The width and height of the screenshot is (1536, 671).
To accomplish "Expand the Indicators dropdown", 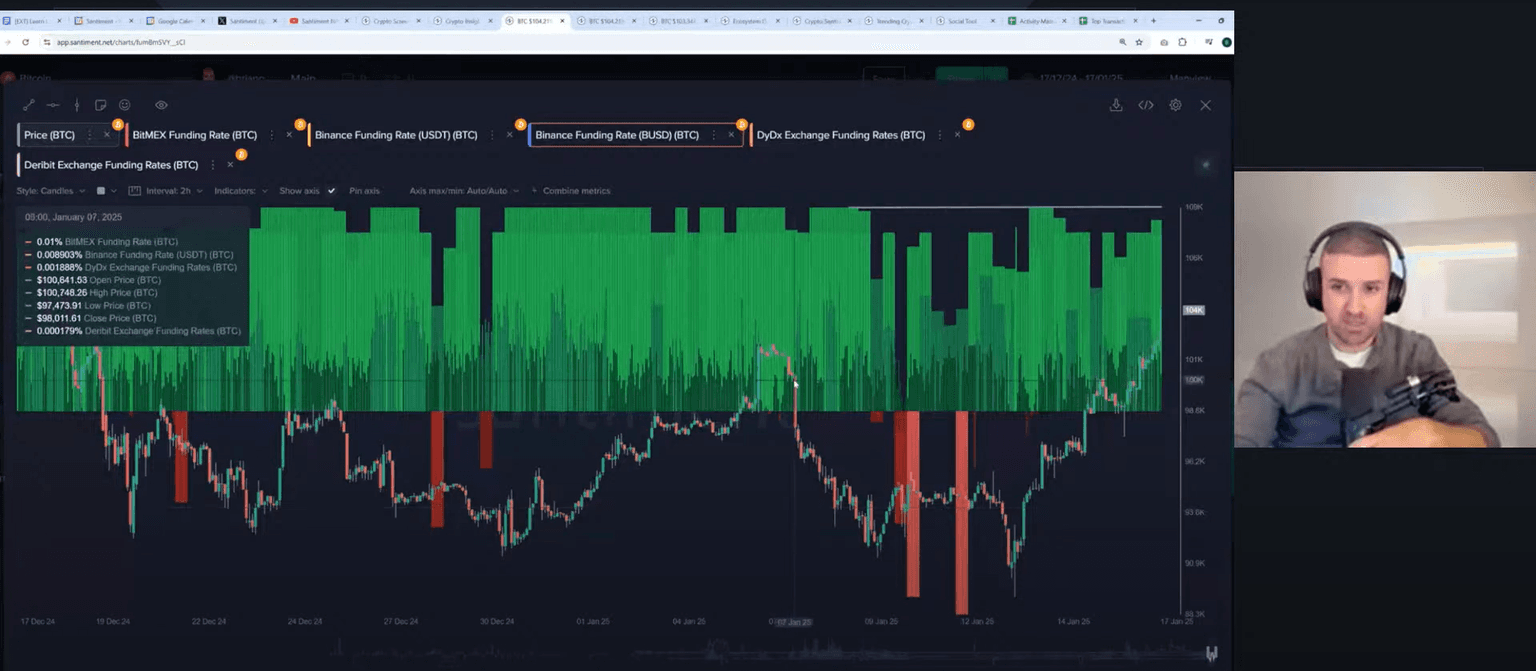I will (x=241, y=190).
